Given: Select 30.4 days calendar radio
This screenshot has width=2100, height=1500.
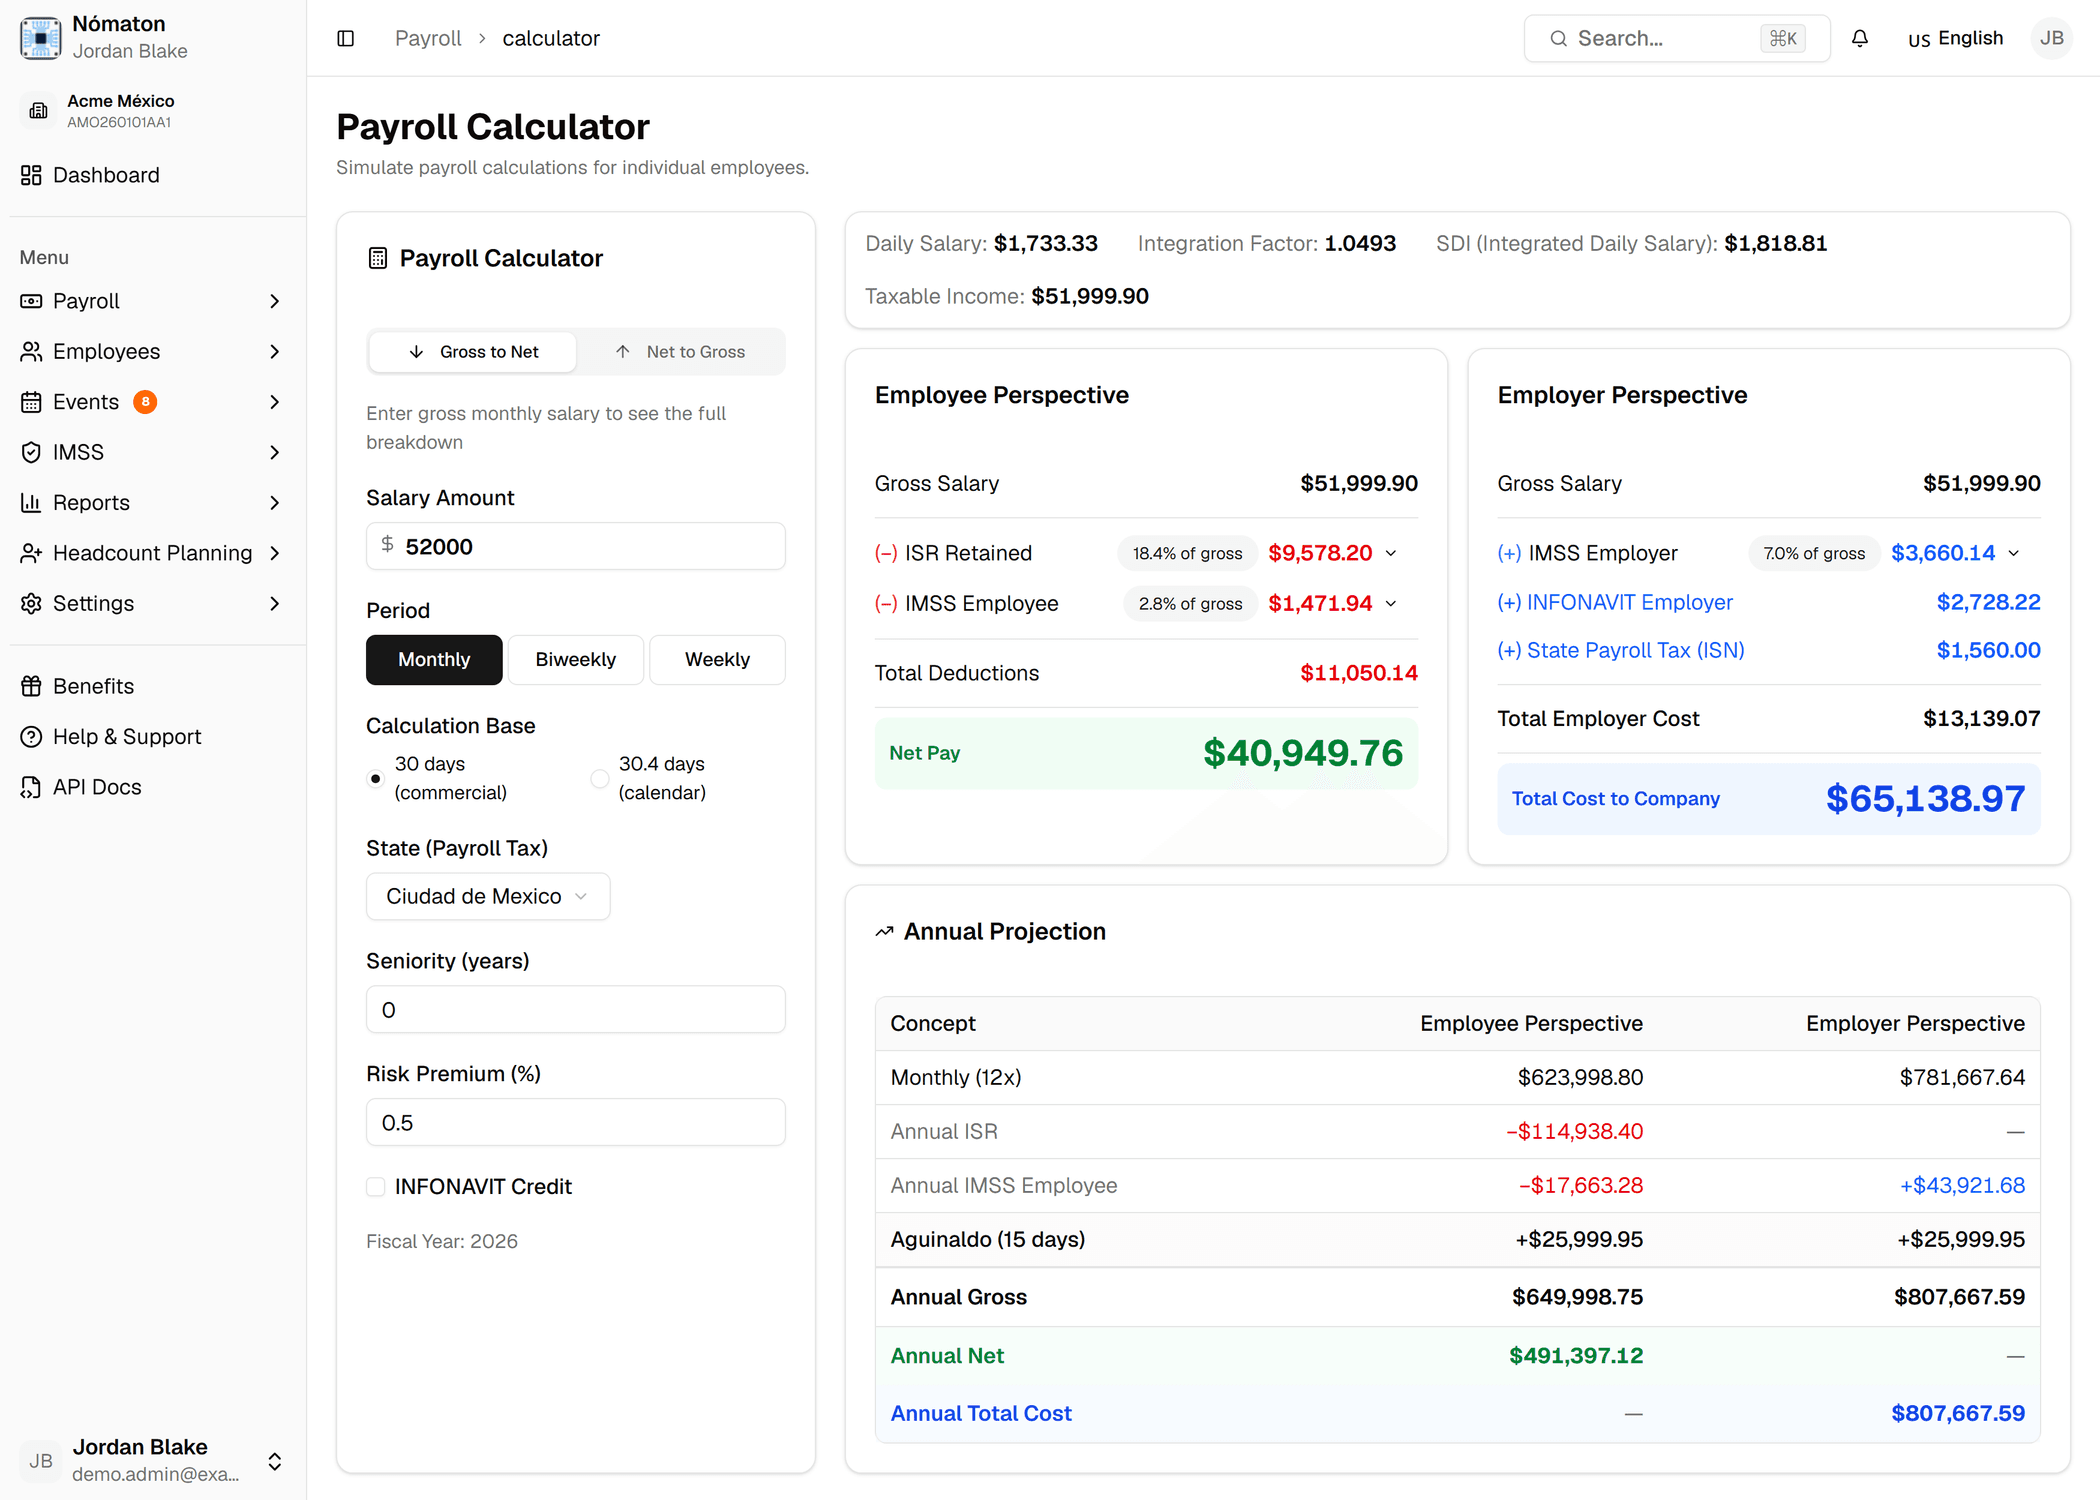Looking at the screenshot, I should [x=600, y=778].
